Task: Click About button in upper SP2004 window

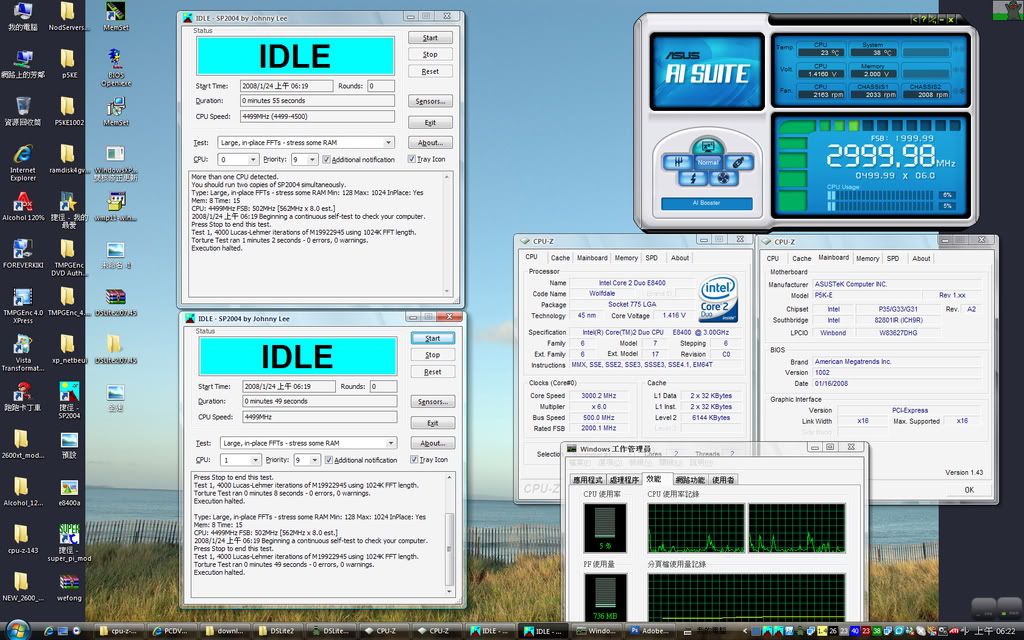Action: coord(430,142)
